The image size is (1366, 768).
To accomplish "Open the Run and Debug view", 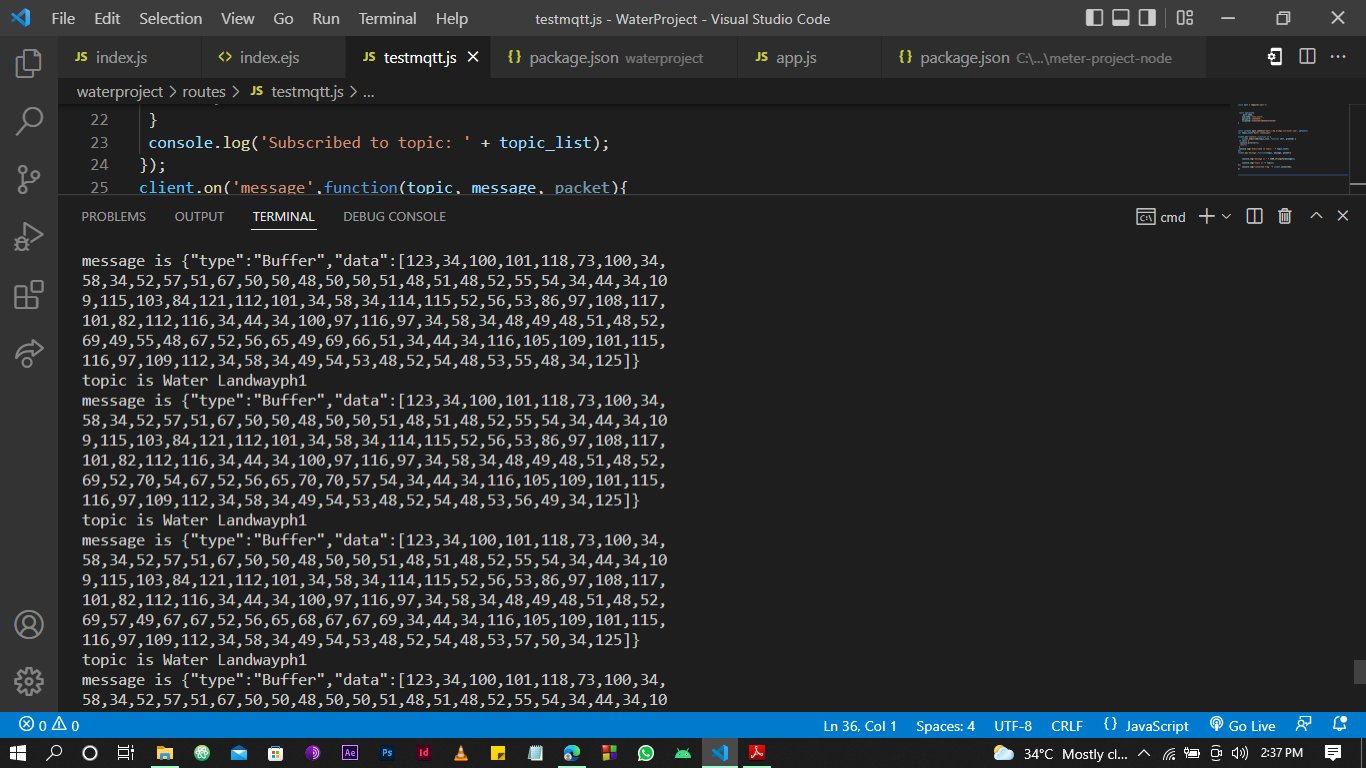I will [x=29, y=238].
